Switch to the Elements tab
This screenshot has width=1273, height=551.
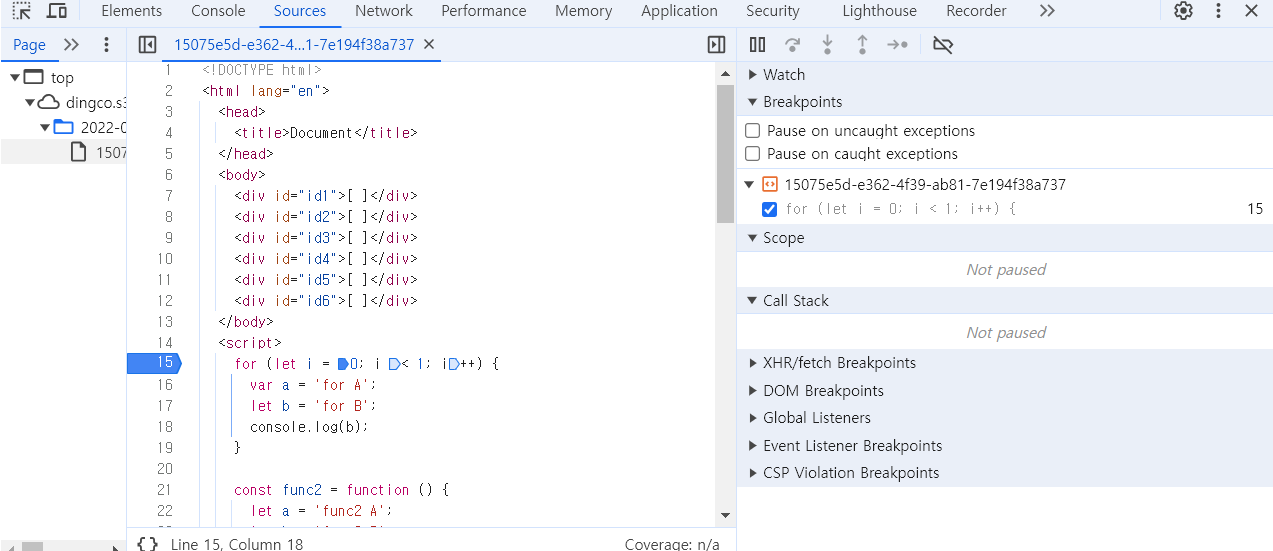(131, 11)
